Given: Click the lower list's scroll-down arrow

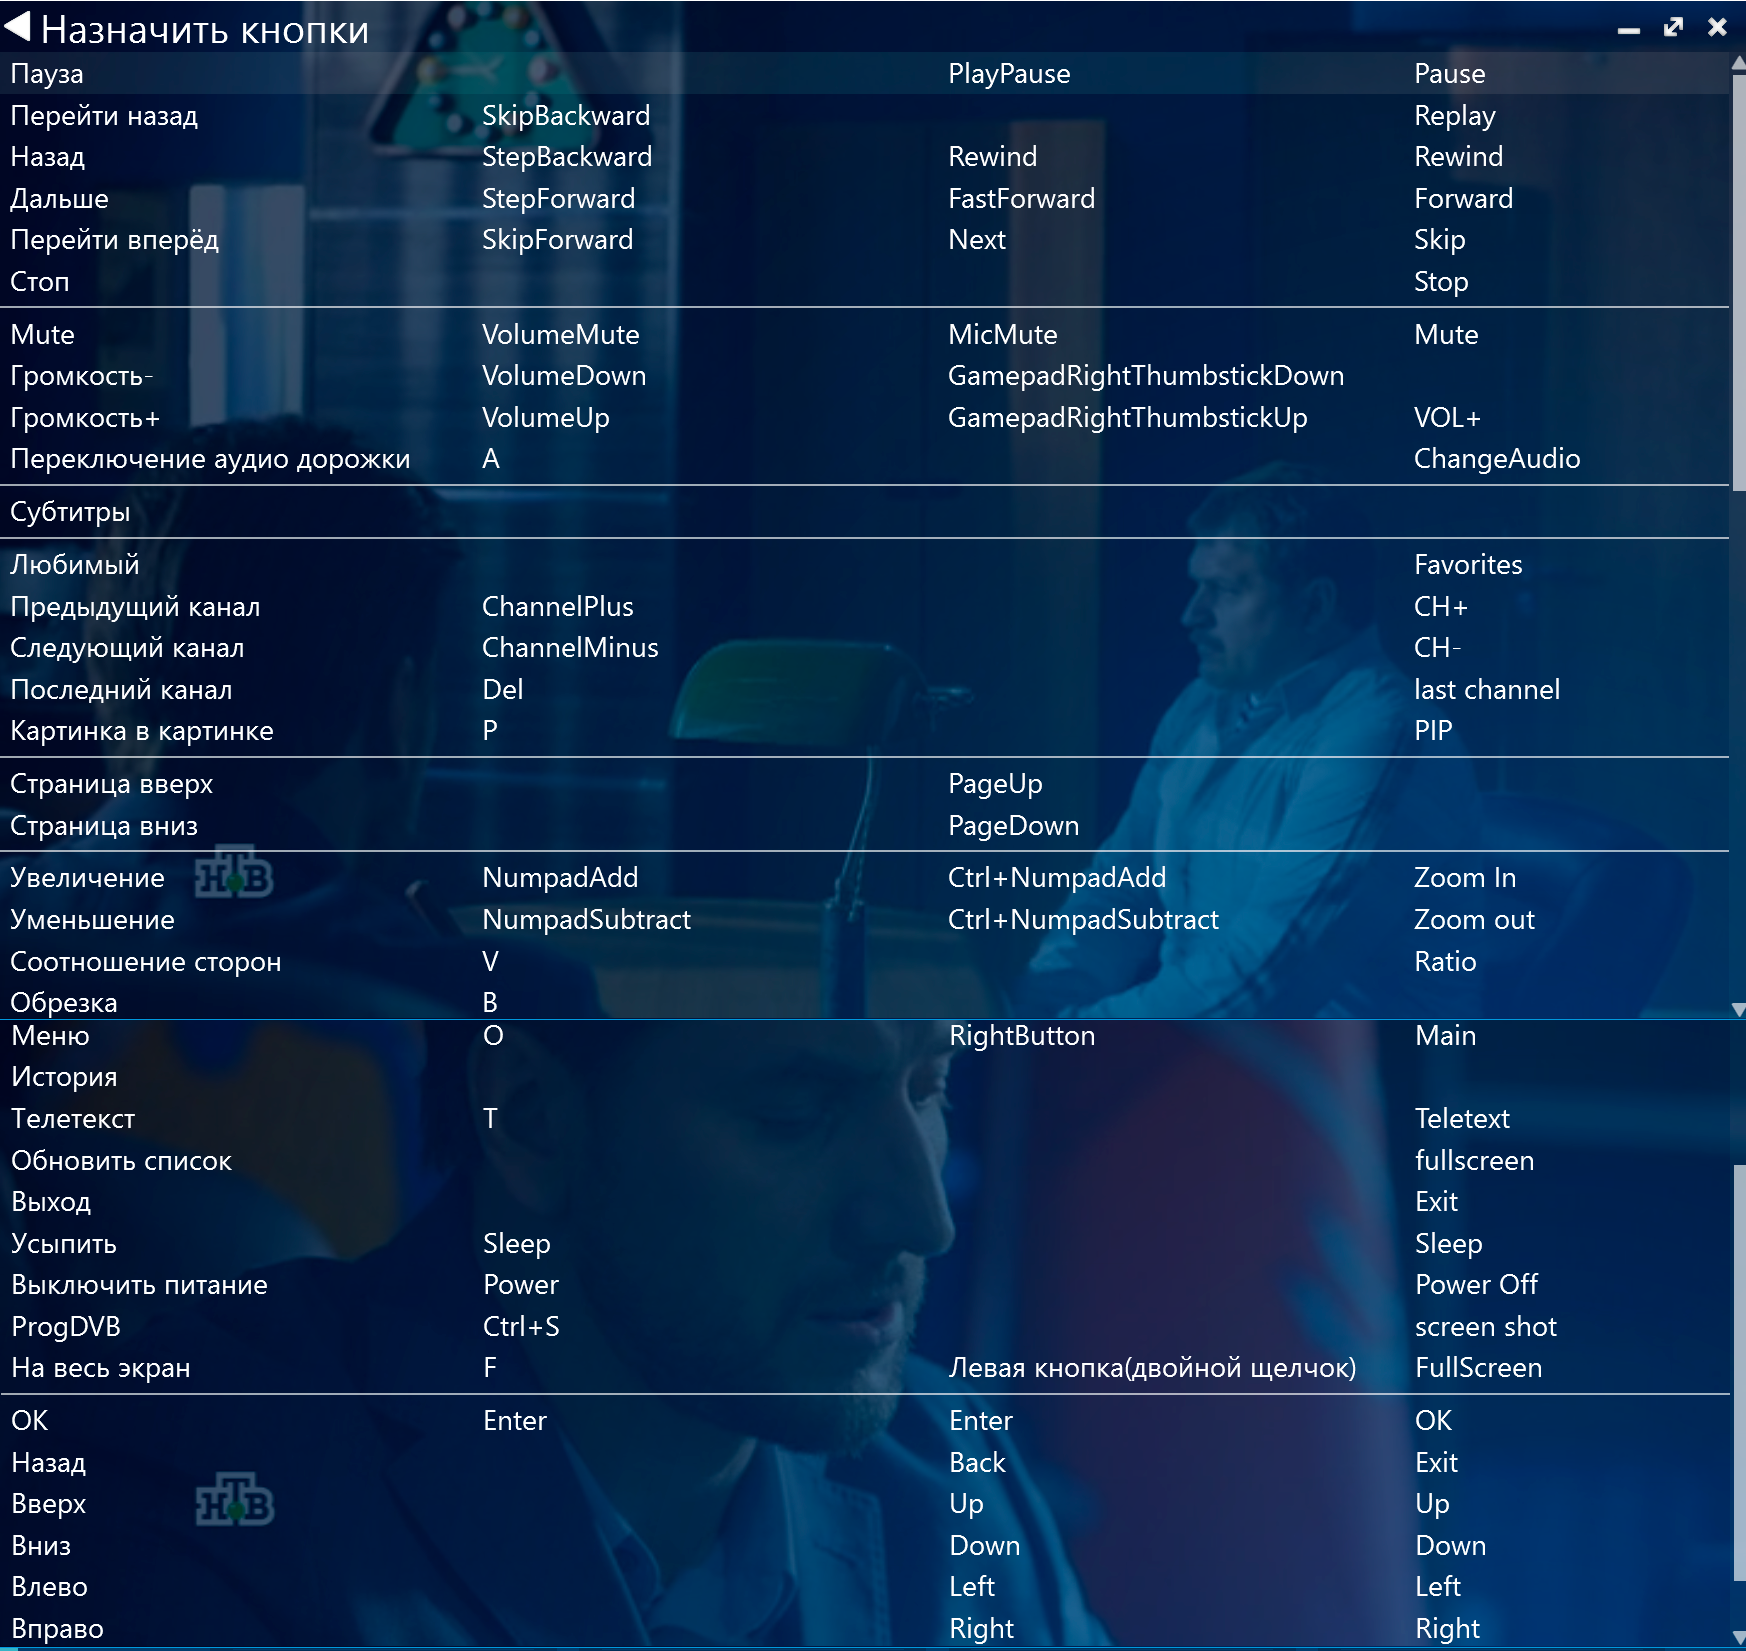Looking at the screenshot, I should pos(1738,1638).
